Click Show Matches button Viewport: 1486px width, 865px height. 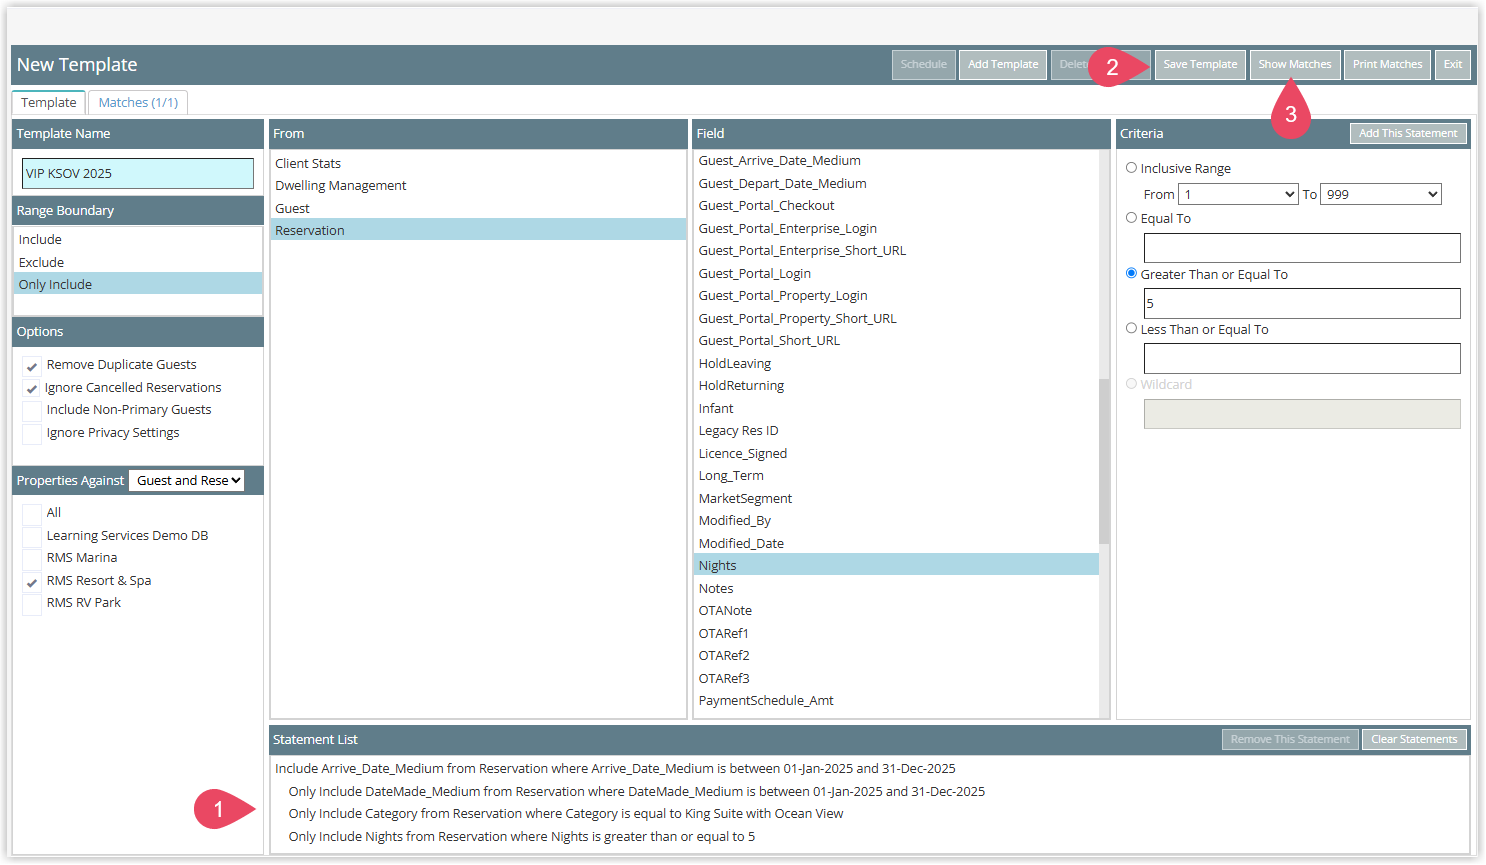pyautogui.click(x=1295, y=65)
